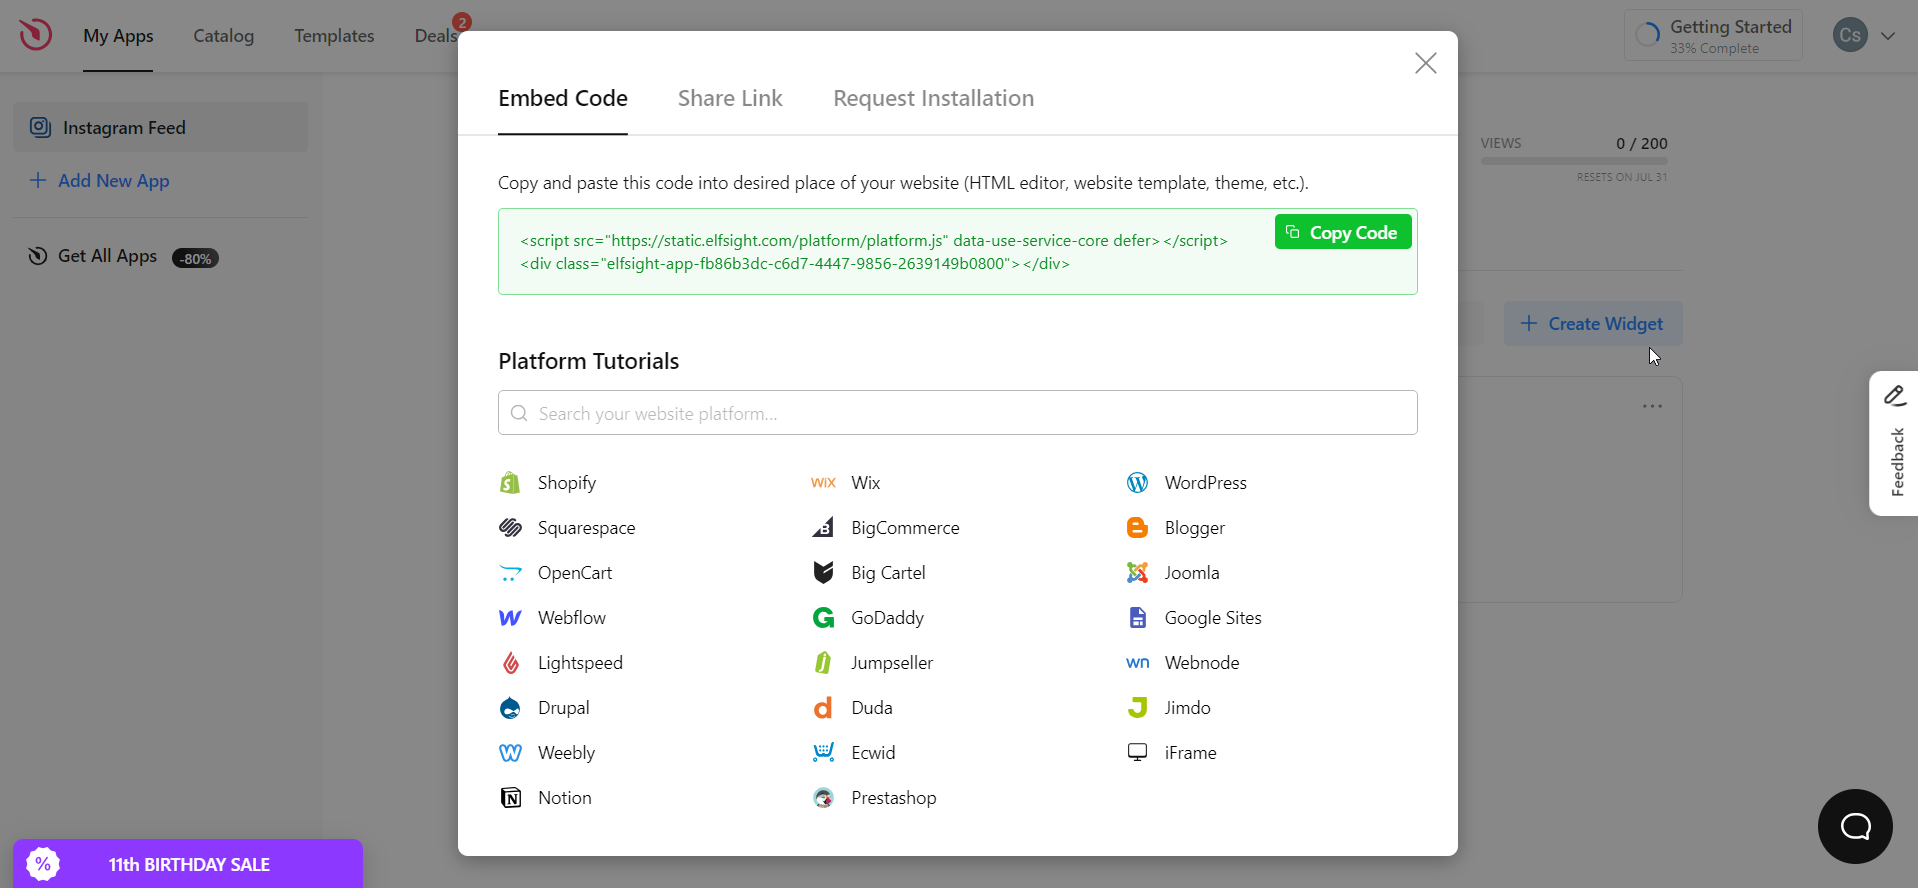Click the iFrame monitor icon
Image resolution: width=1918 pixels, height=888 pixels.
[1137, 752]
